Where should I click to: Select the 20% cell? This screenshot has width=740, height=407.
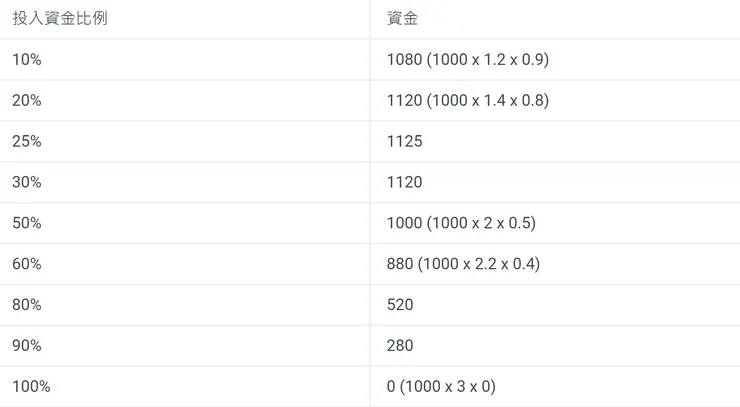coord(27,100)
